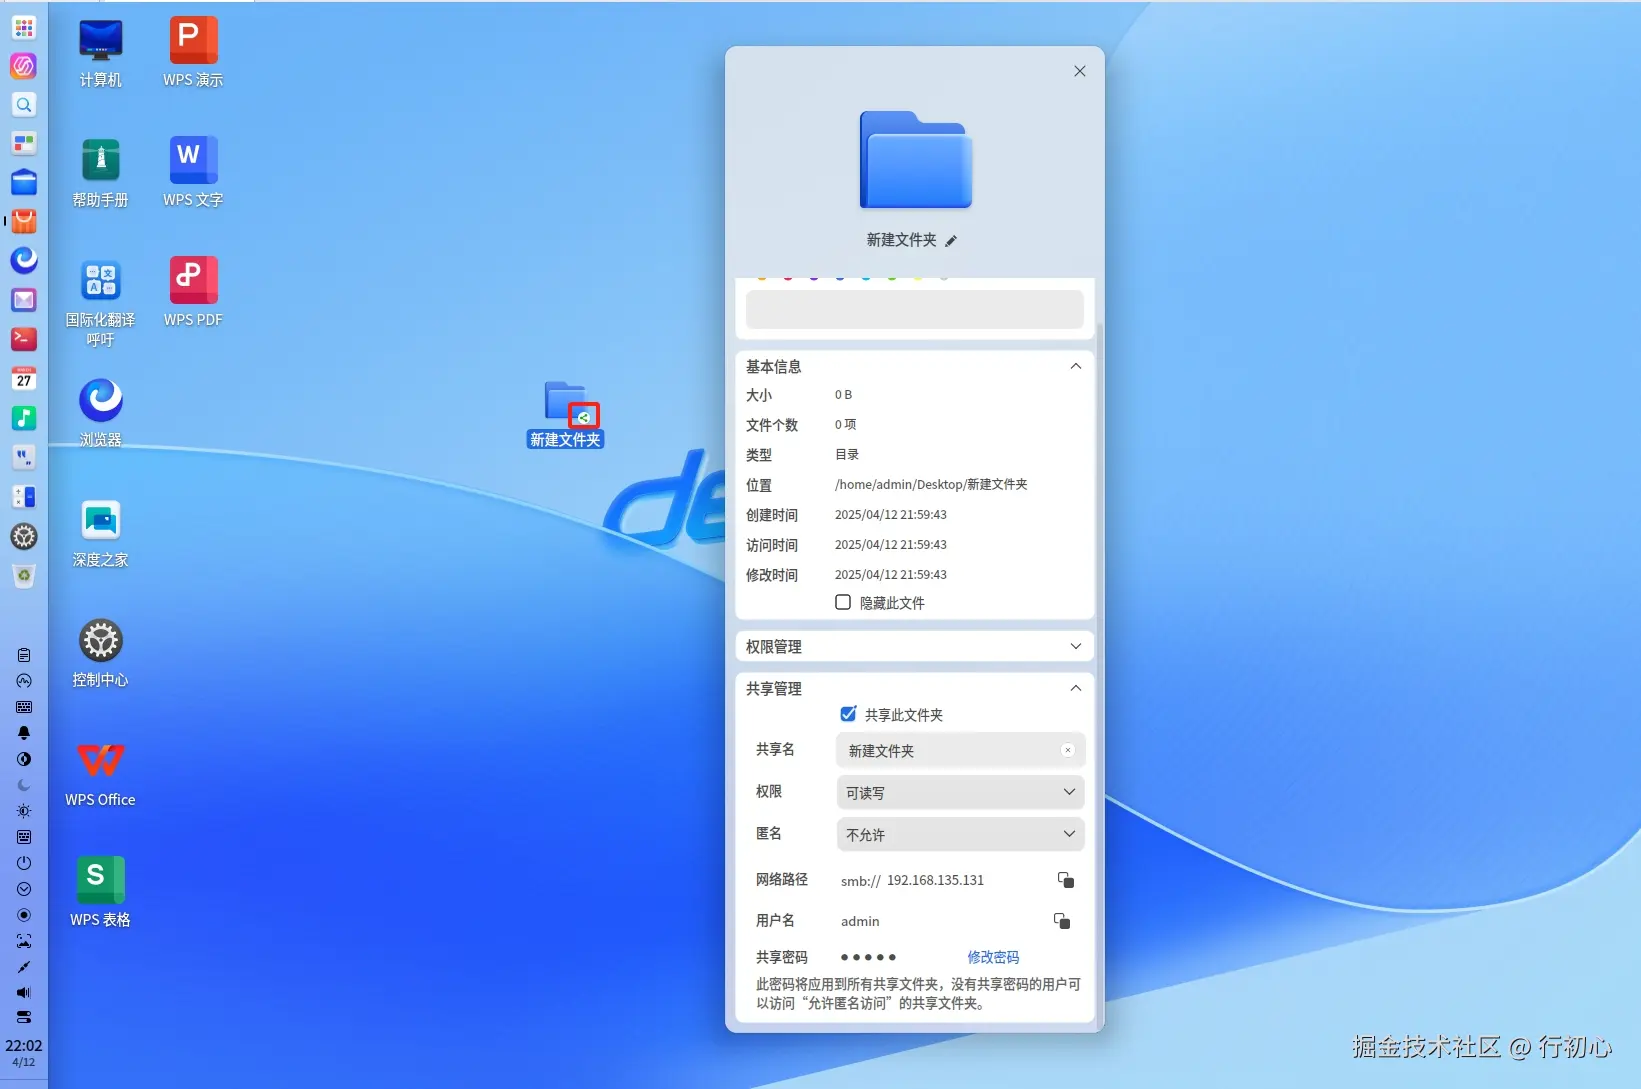The width and height of the screenshot is (1641, 1089).
Task: Click the path /home/admin/Desktop/新建文件夹
Action: 931,484
